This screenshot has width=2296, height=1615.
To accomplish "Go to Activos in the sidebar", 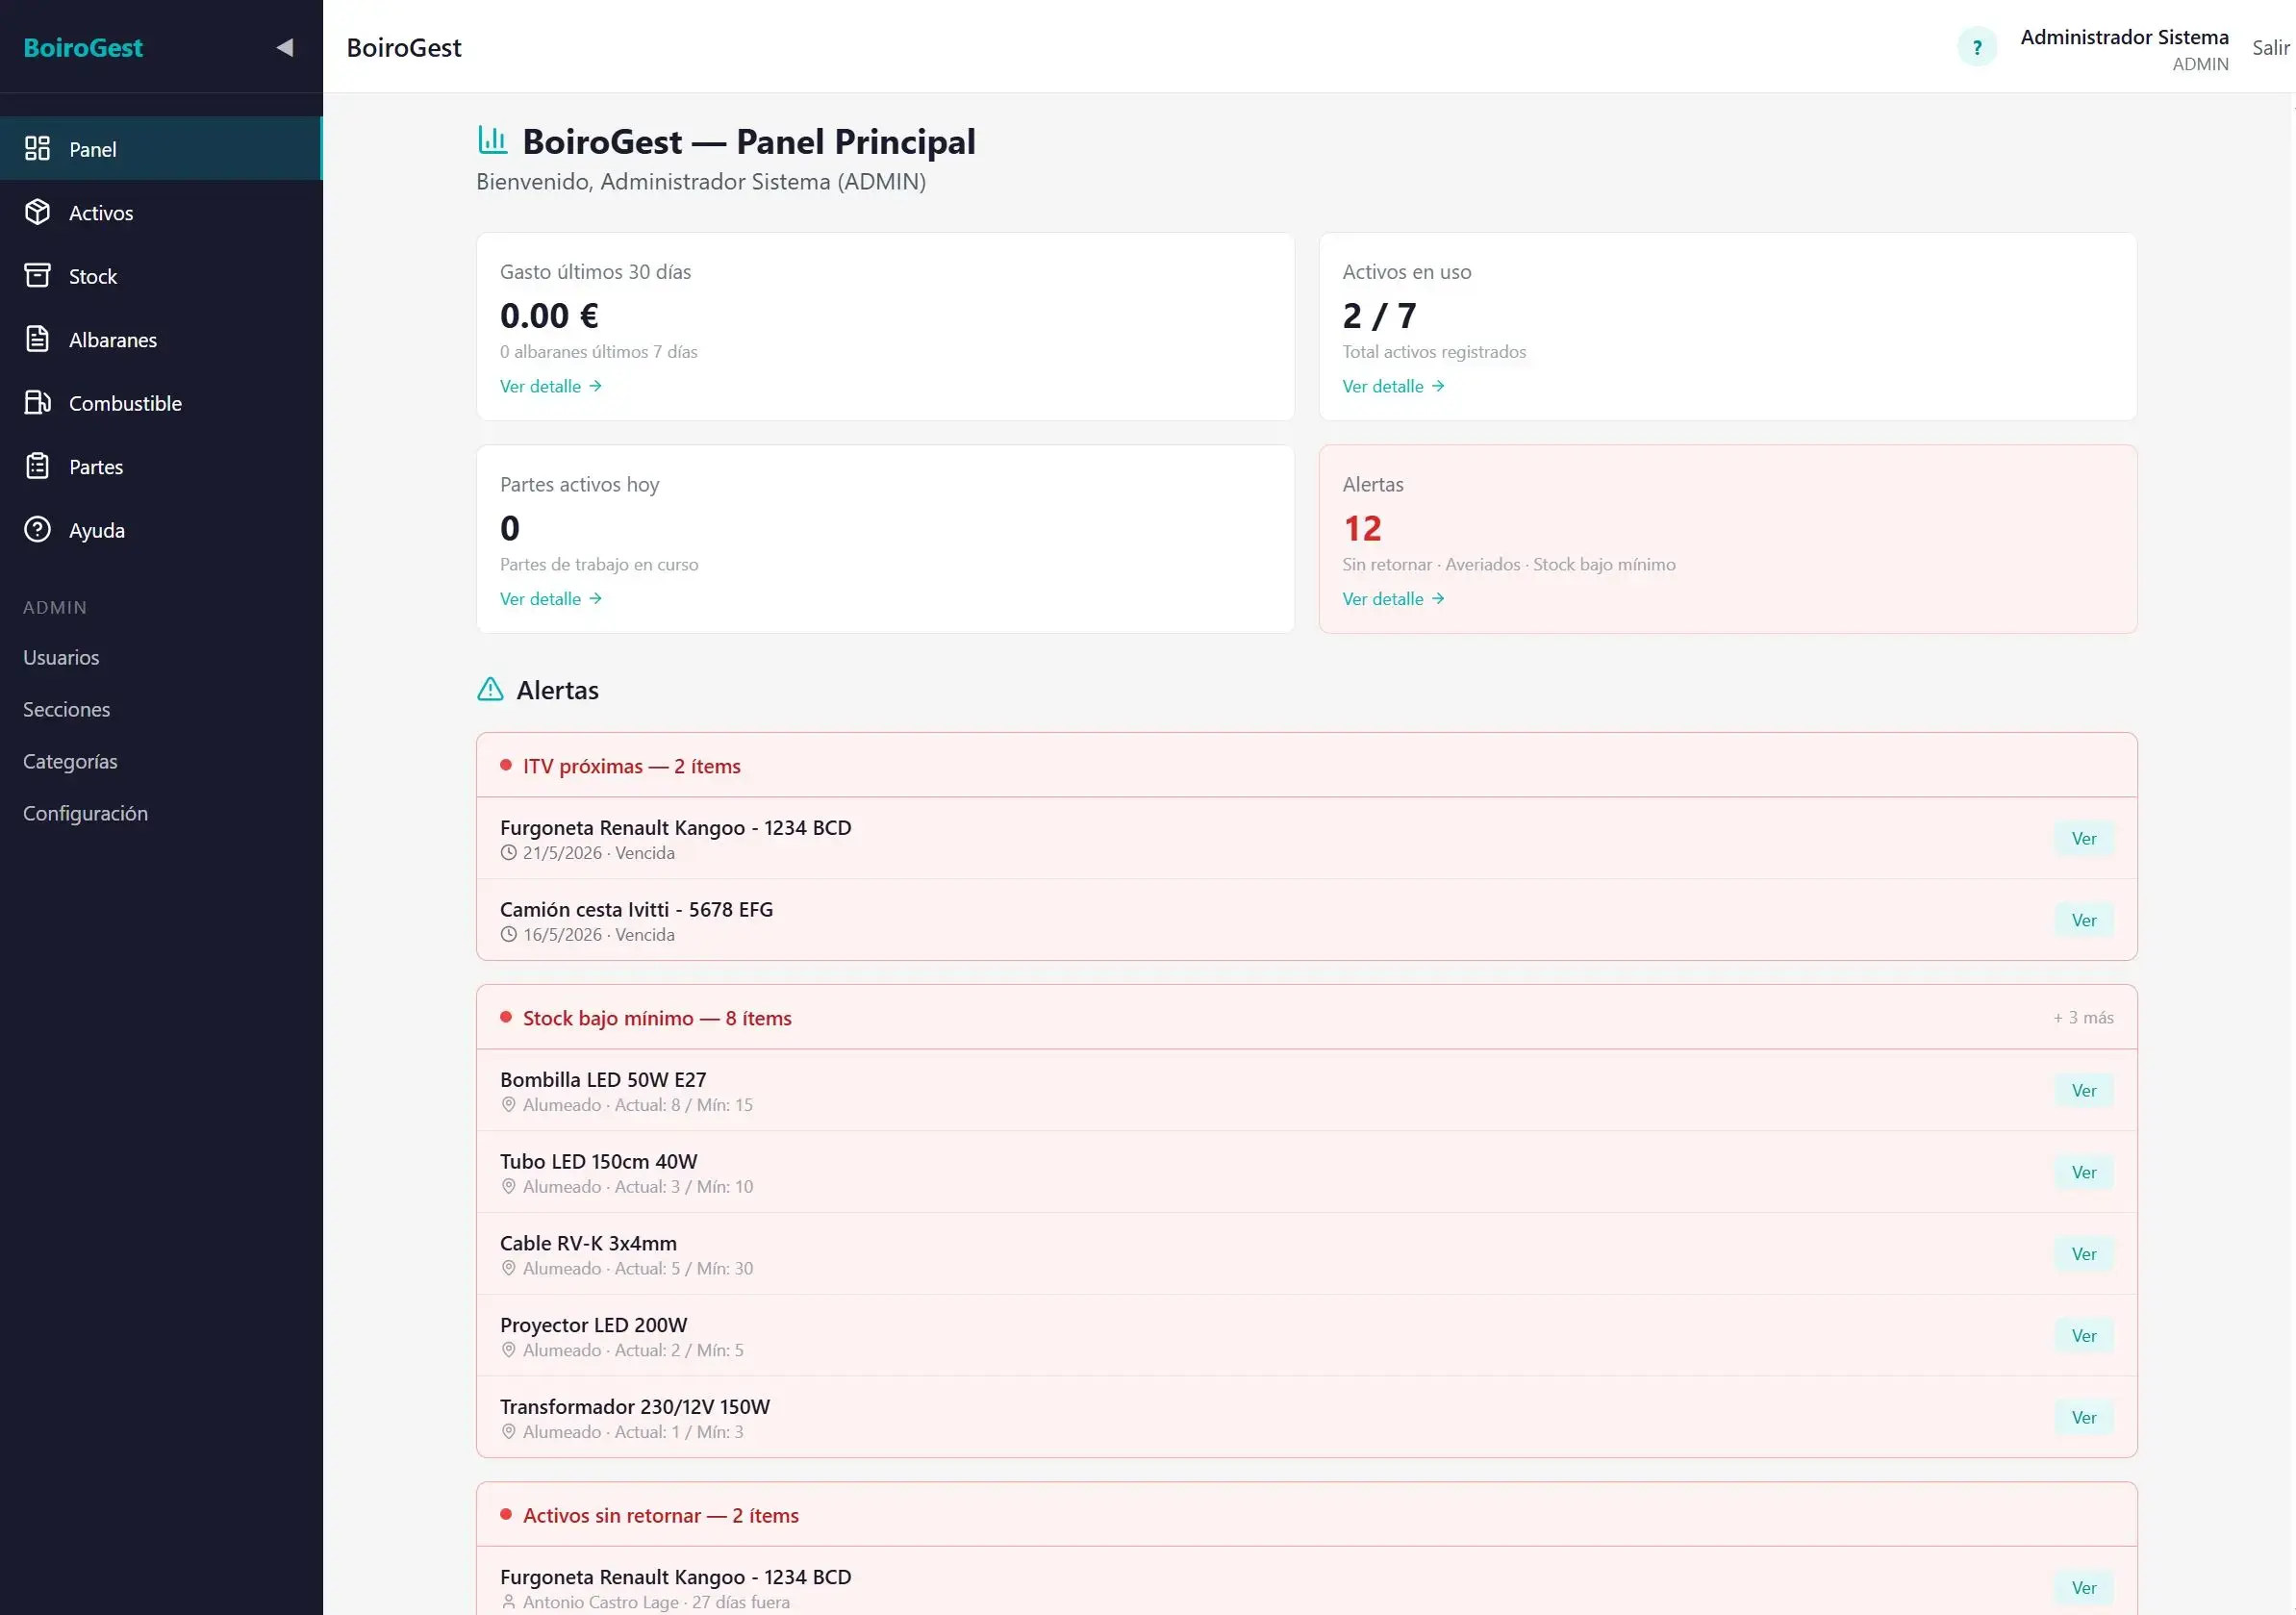I will [161, 212].
